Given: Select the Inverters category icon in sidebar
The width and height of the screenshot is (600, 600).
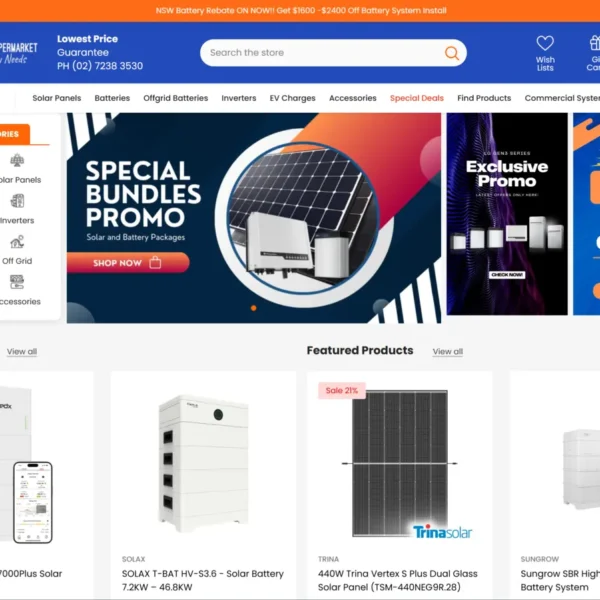Looking at the screenshot, I should [17, 201].
